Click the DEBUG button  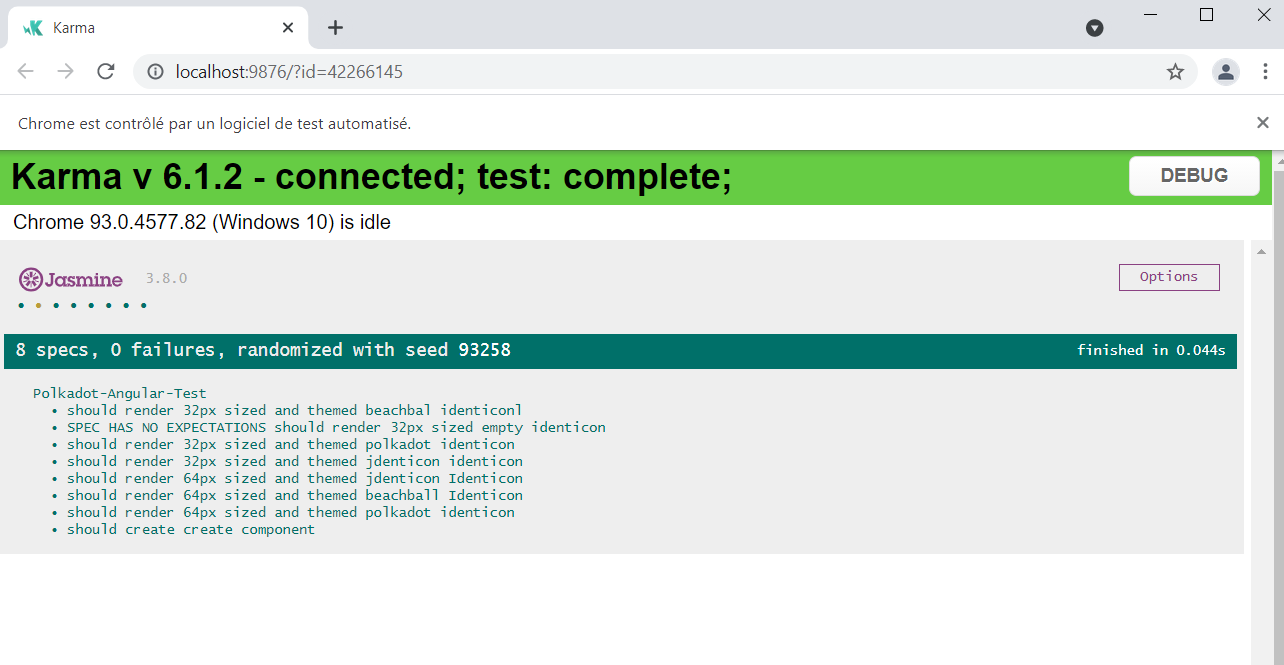[1194, 176]
